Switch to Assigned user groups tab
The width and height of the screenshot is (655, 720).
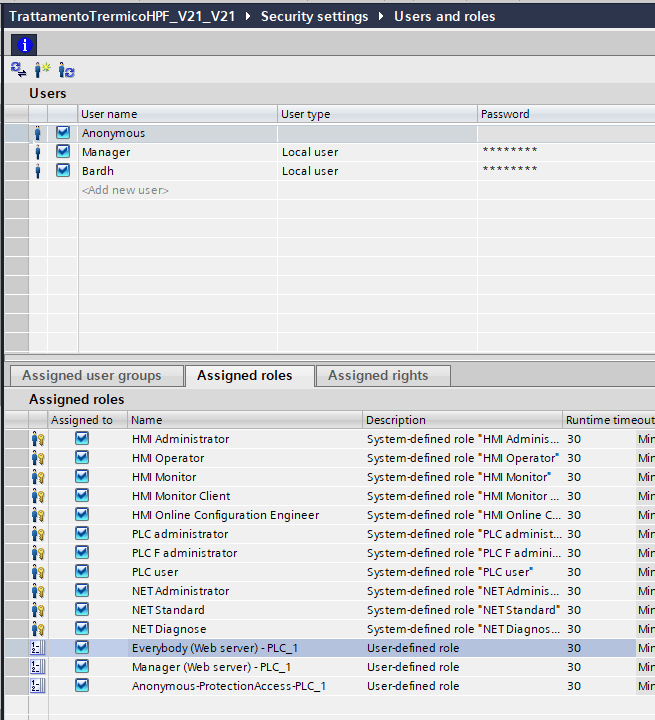97,376
